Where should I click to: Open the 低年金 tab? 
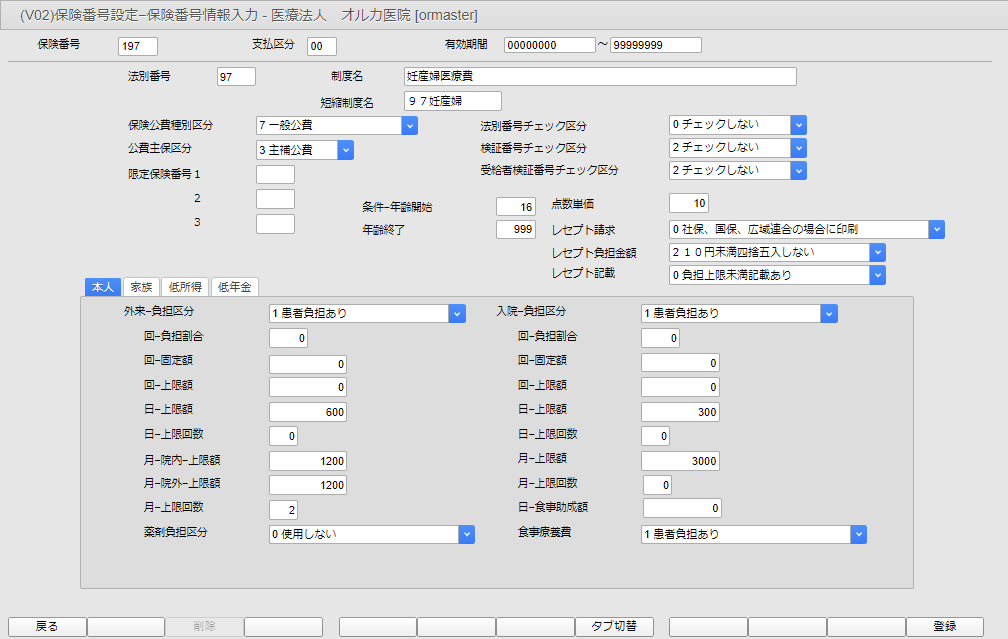234,288
